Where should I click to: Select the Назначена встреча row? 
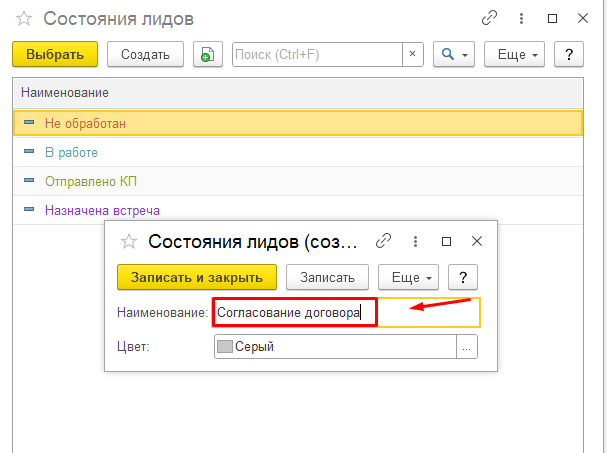[x=298, y=210]
